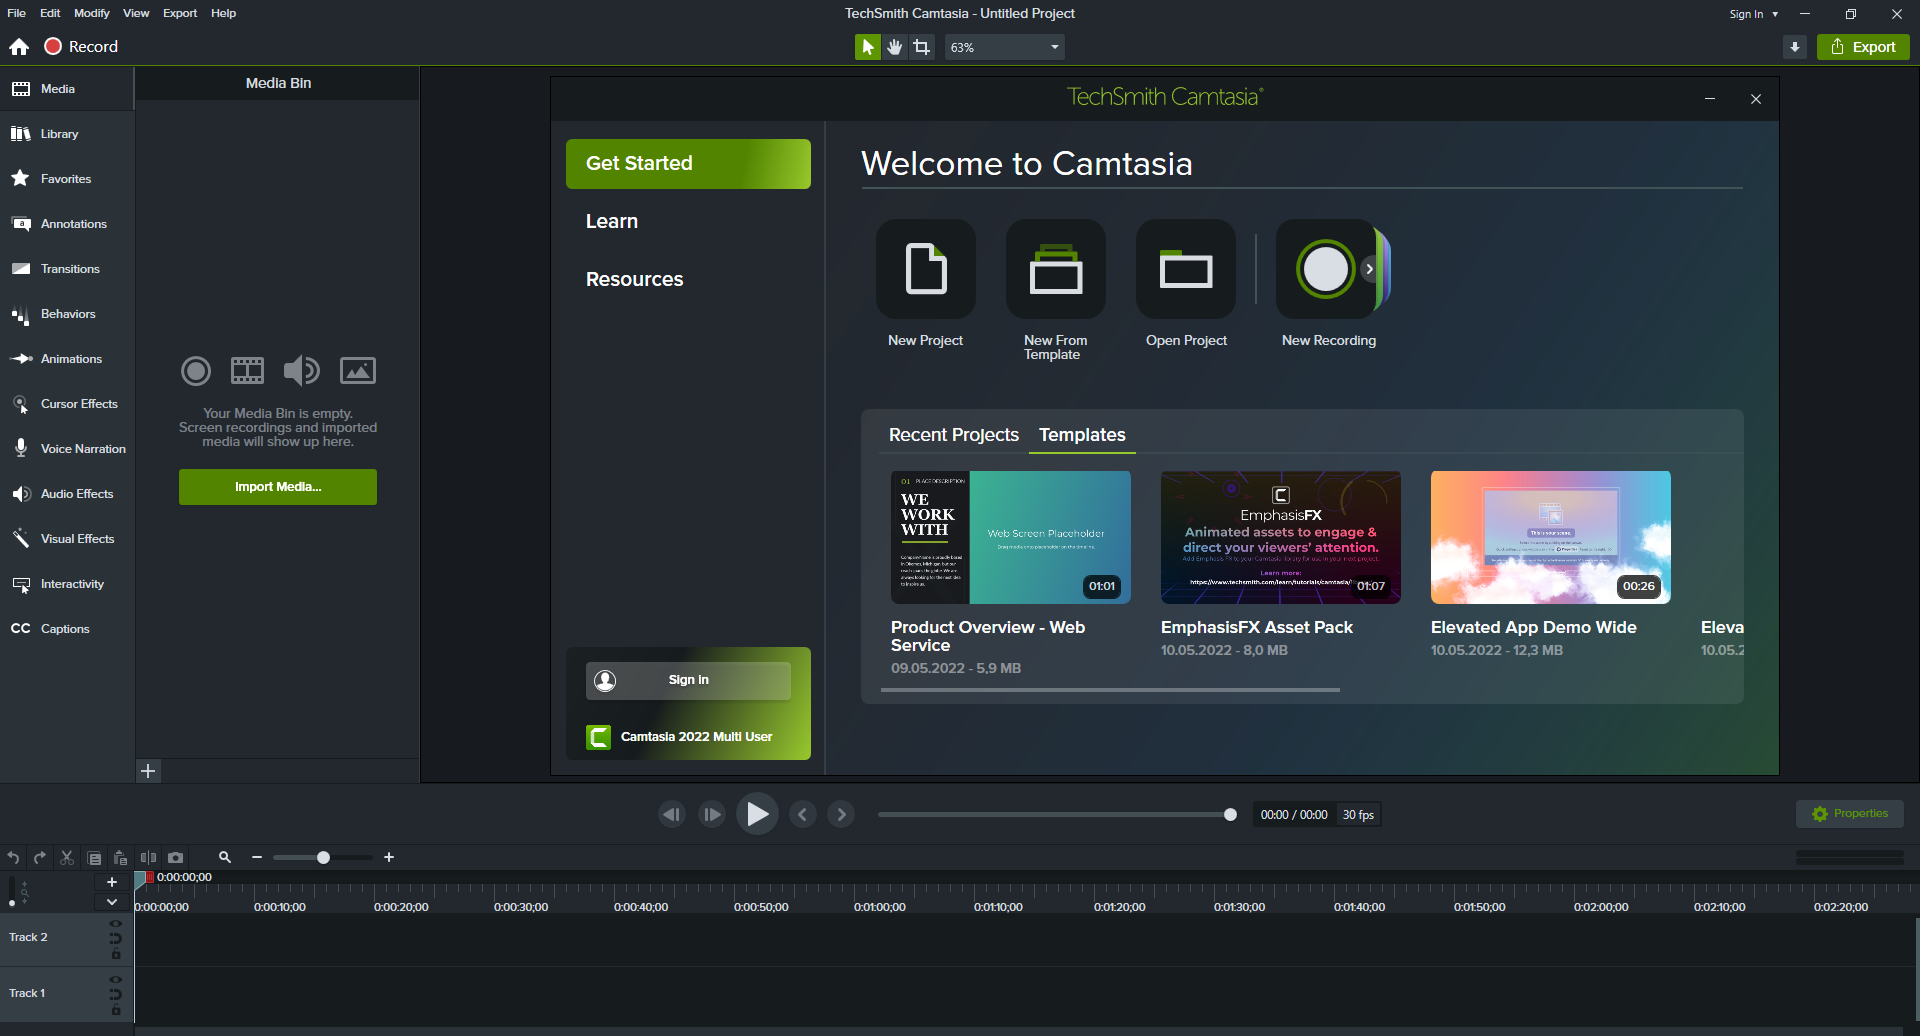Open the Audio Effects panel

[x=67, y=494]
